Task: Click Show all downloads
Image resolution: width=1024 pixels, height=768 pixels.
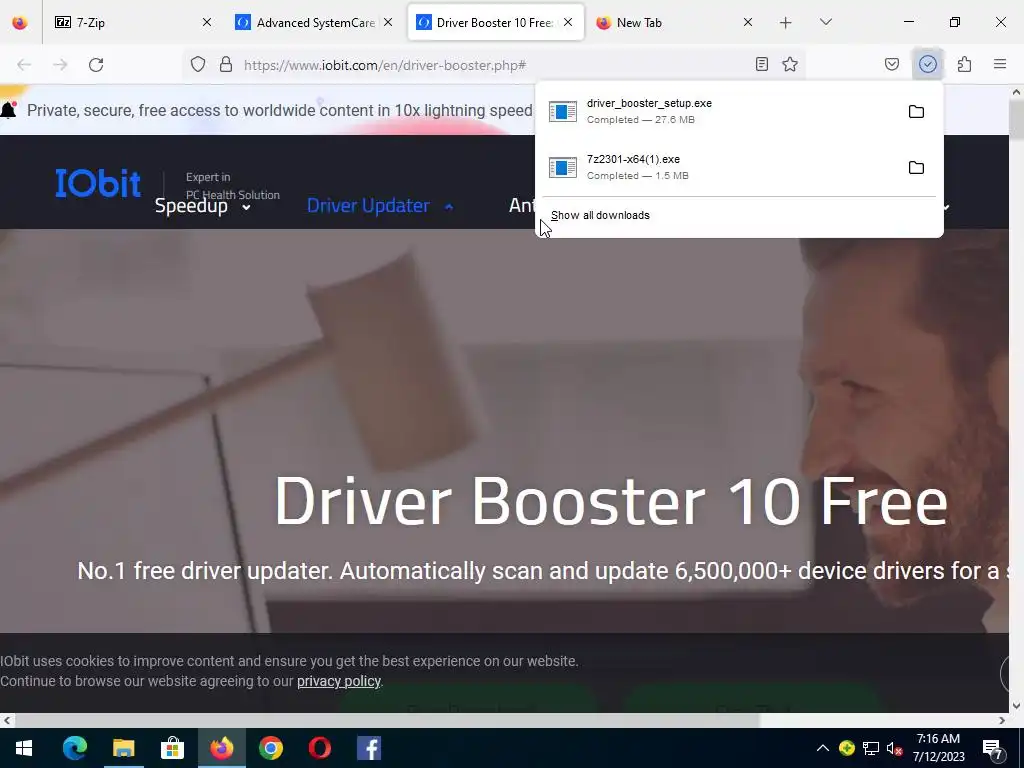Action: pyautogui.click(x=600, y=216)
